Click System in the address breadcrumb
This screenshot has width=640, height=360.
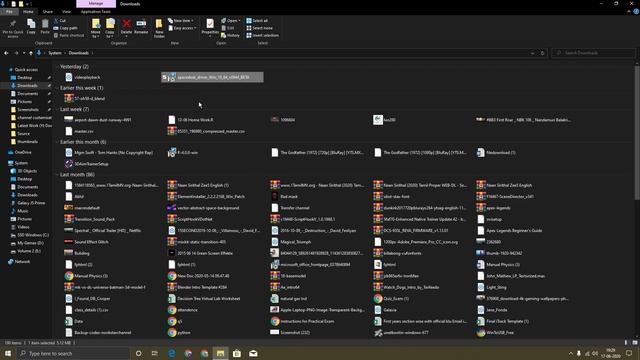point(55,53)
